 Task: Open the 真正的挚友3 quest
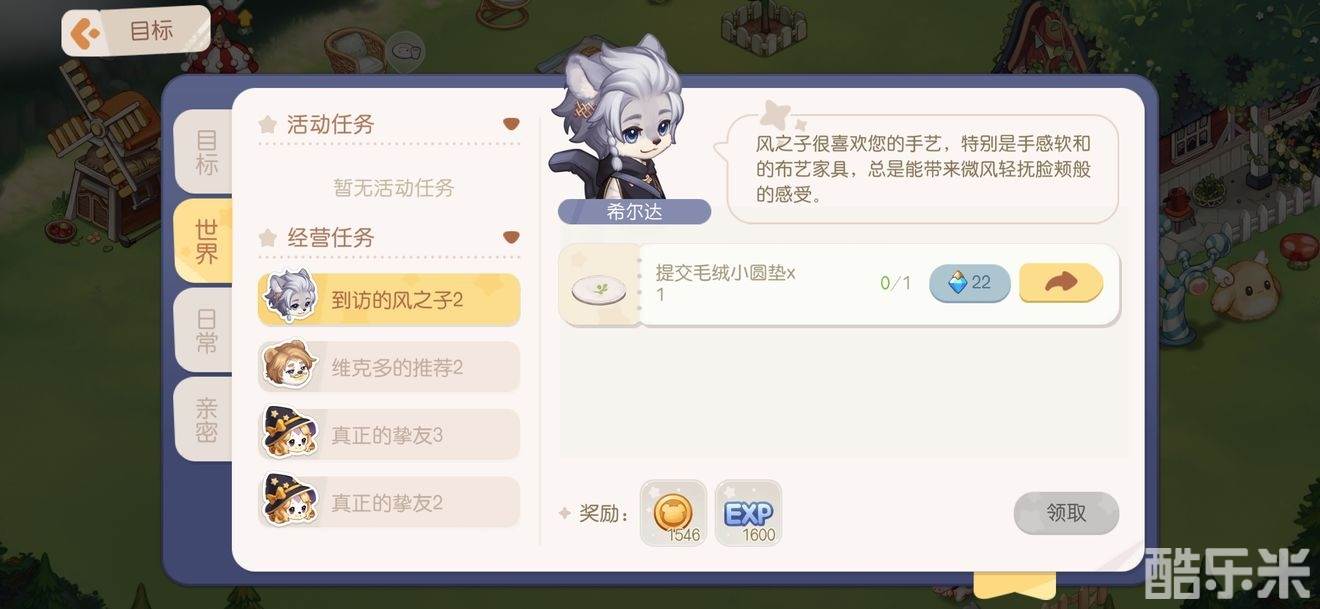[x=389, y=435]
